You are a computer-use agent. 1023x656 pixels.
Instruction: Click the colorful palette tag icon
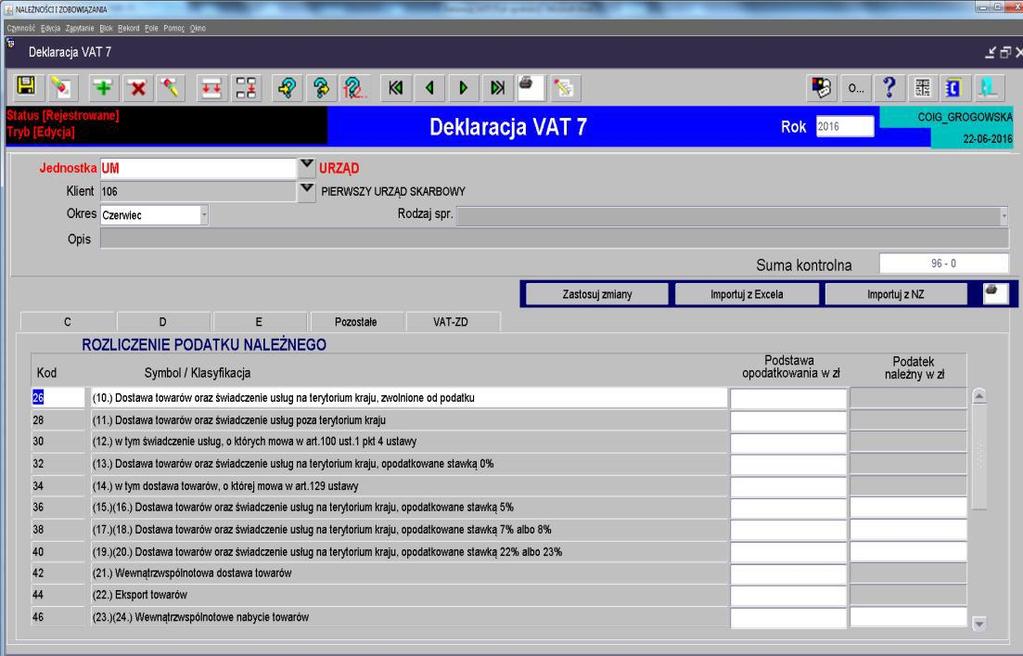pos(821,87)
